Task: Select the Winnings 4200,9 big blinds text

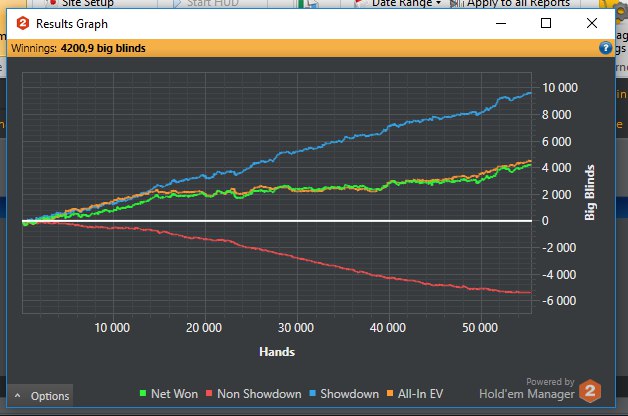Action: tap(78, 48)
